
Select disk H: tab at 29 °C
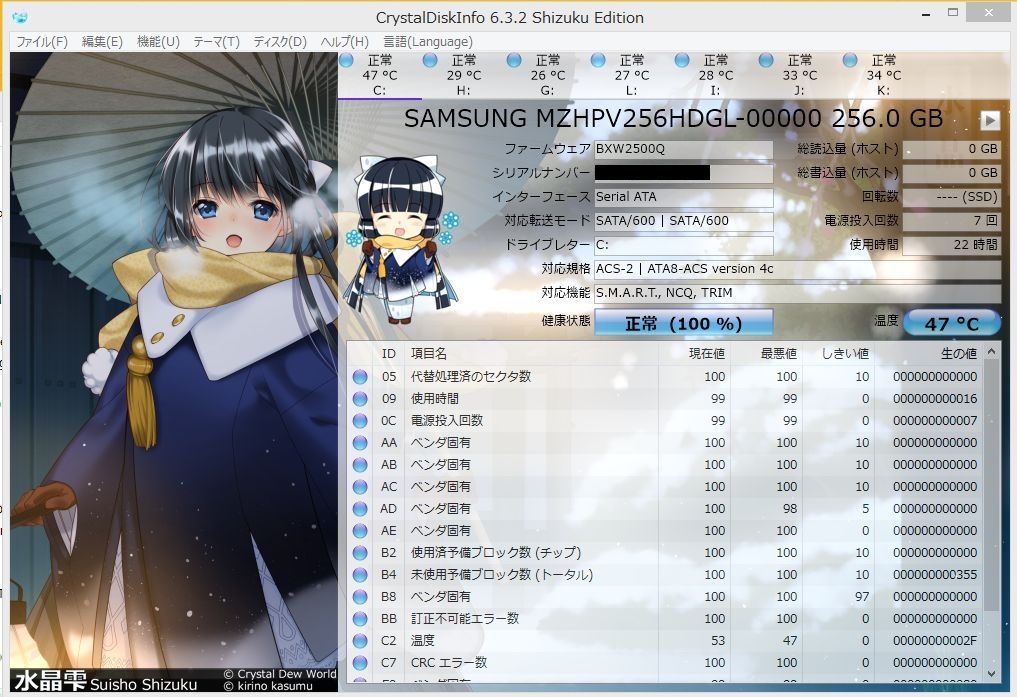(463, 75)
